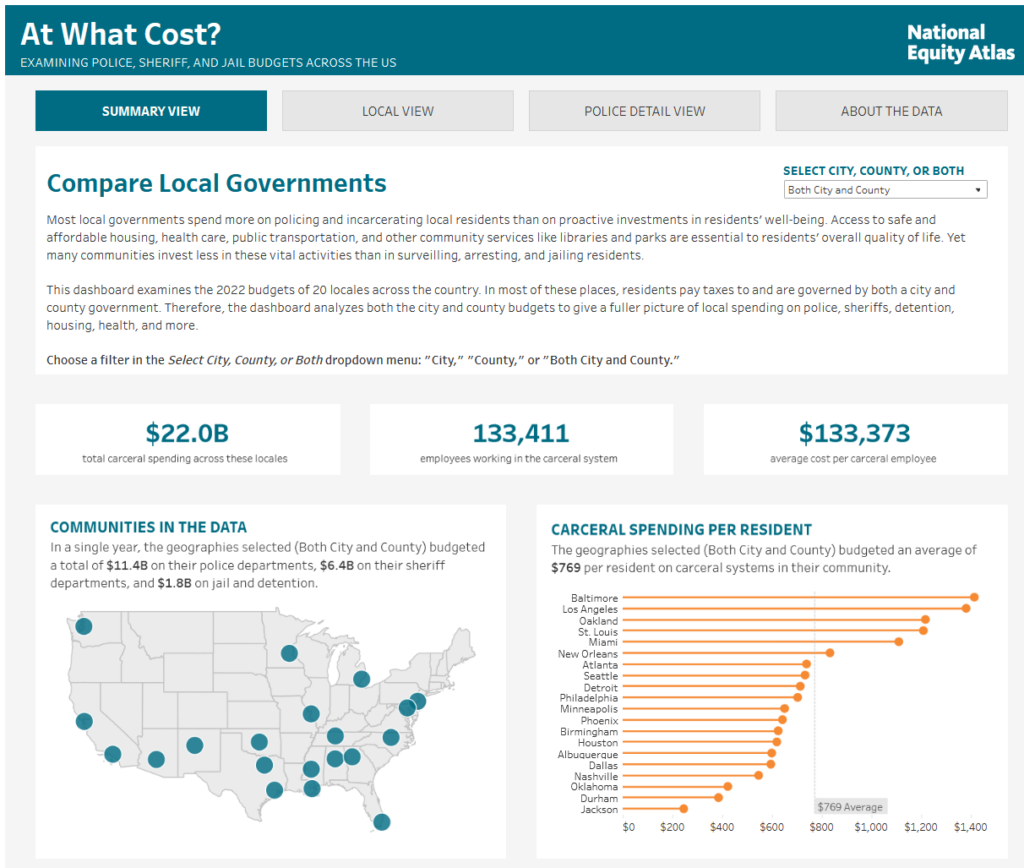Select the Seattle dot on the map
This screenshot has width=1024, height=868.
coord(84,626)
